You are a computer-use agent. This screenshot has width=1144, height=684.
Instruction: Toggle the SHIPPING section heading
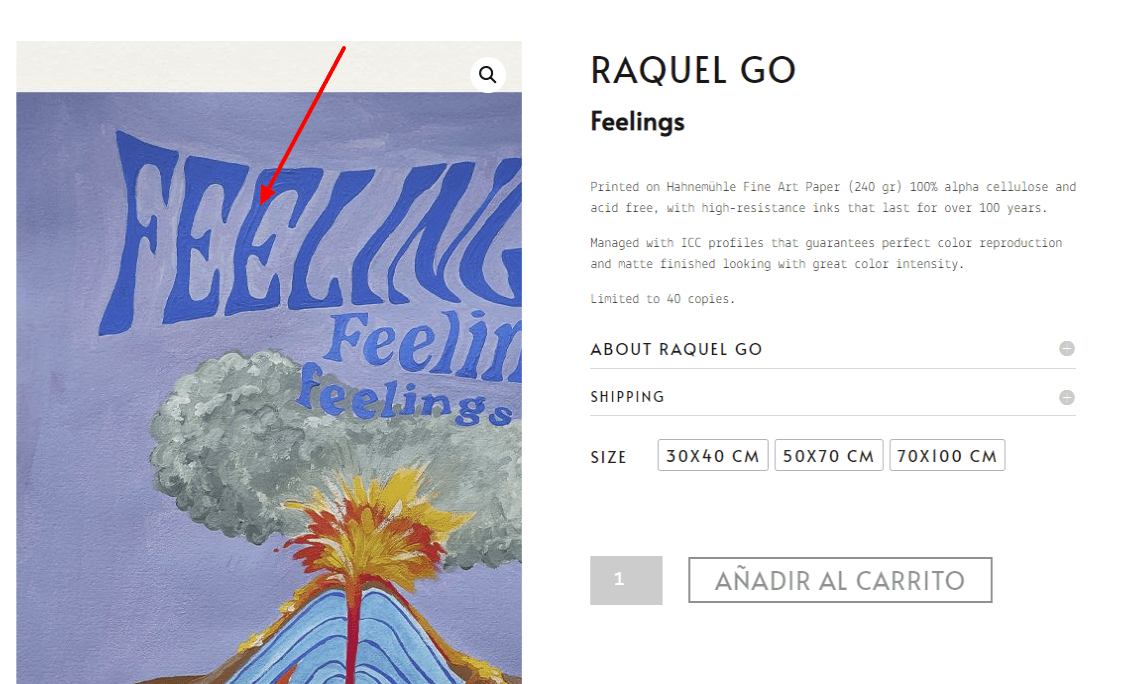click(627, 397)
